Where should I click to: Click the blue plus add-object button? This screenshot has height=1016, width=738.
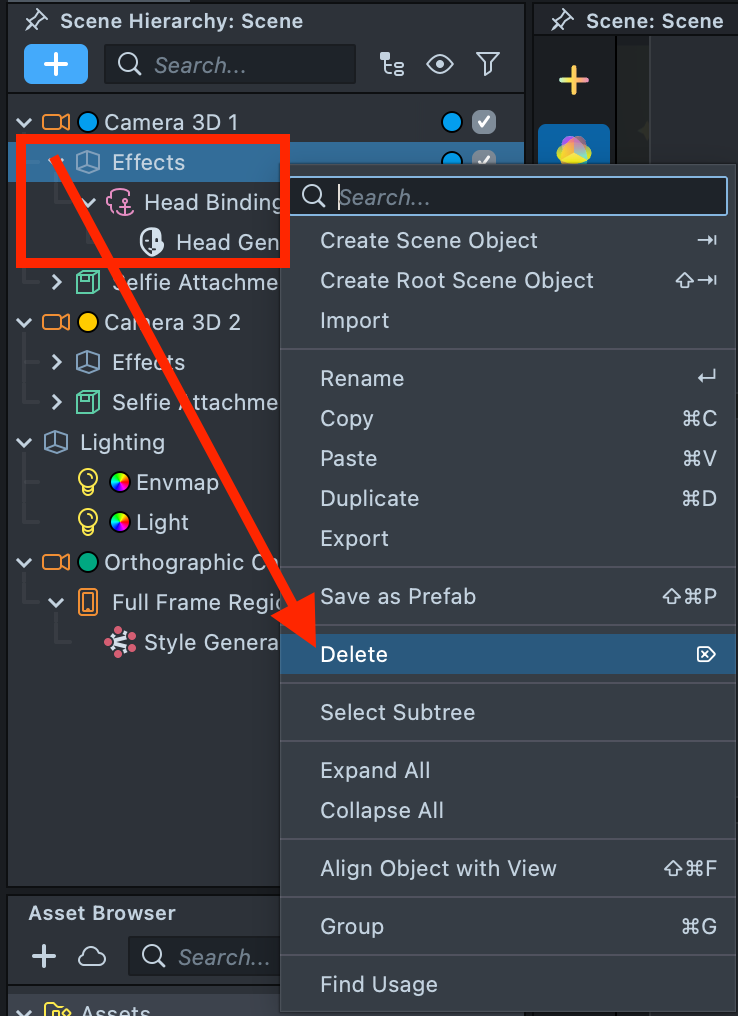56,65
